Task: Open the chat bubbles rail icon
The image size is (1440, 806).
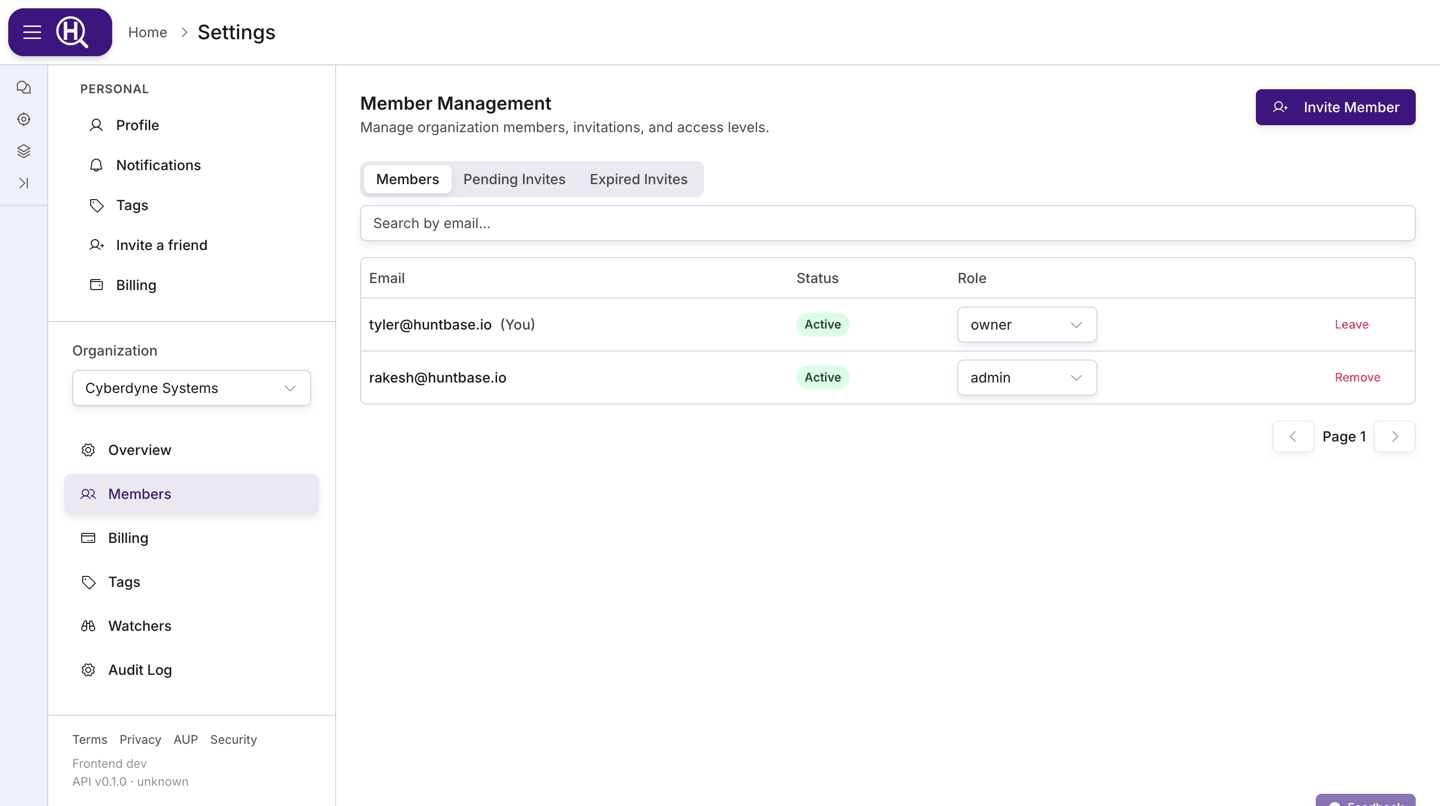Action: pos(24,88)
